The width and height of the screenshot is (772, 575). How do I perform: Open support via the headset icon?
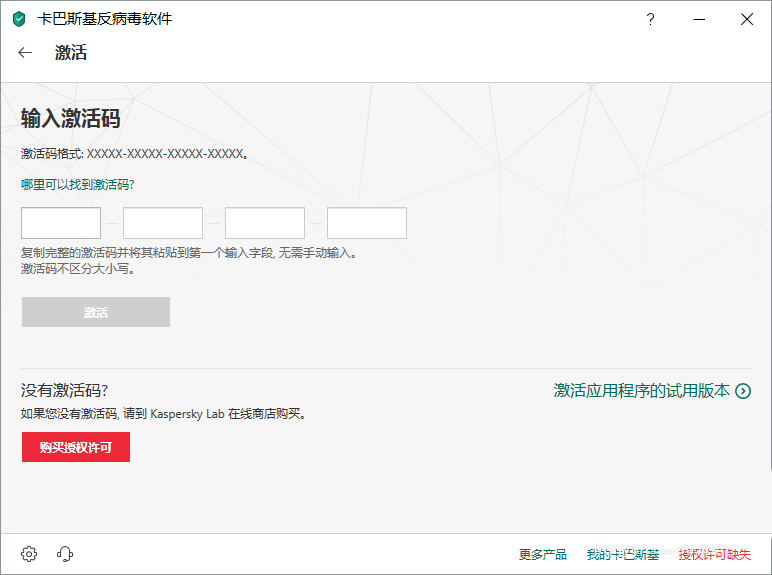coord(65,554)
